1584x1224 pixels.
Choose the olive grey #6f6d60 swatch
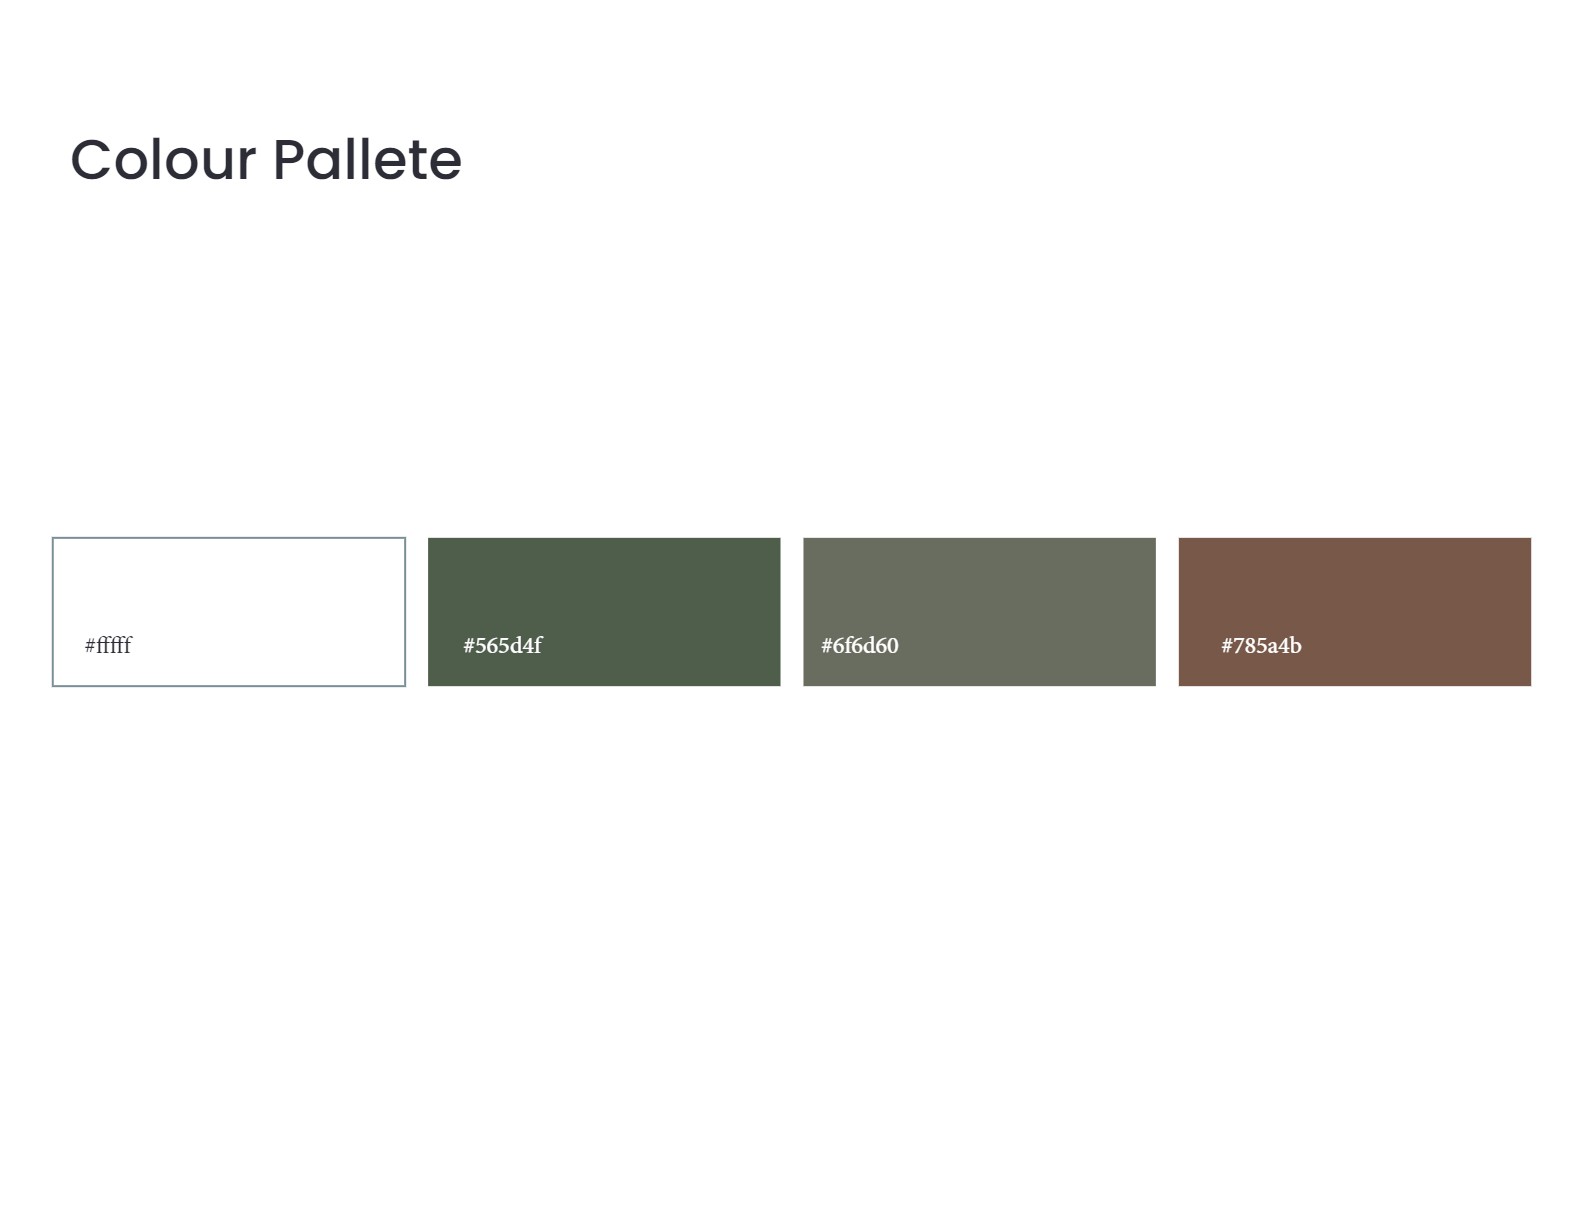click(x=979, y=612)
